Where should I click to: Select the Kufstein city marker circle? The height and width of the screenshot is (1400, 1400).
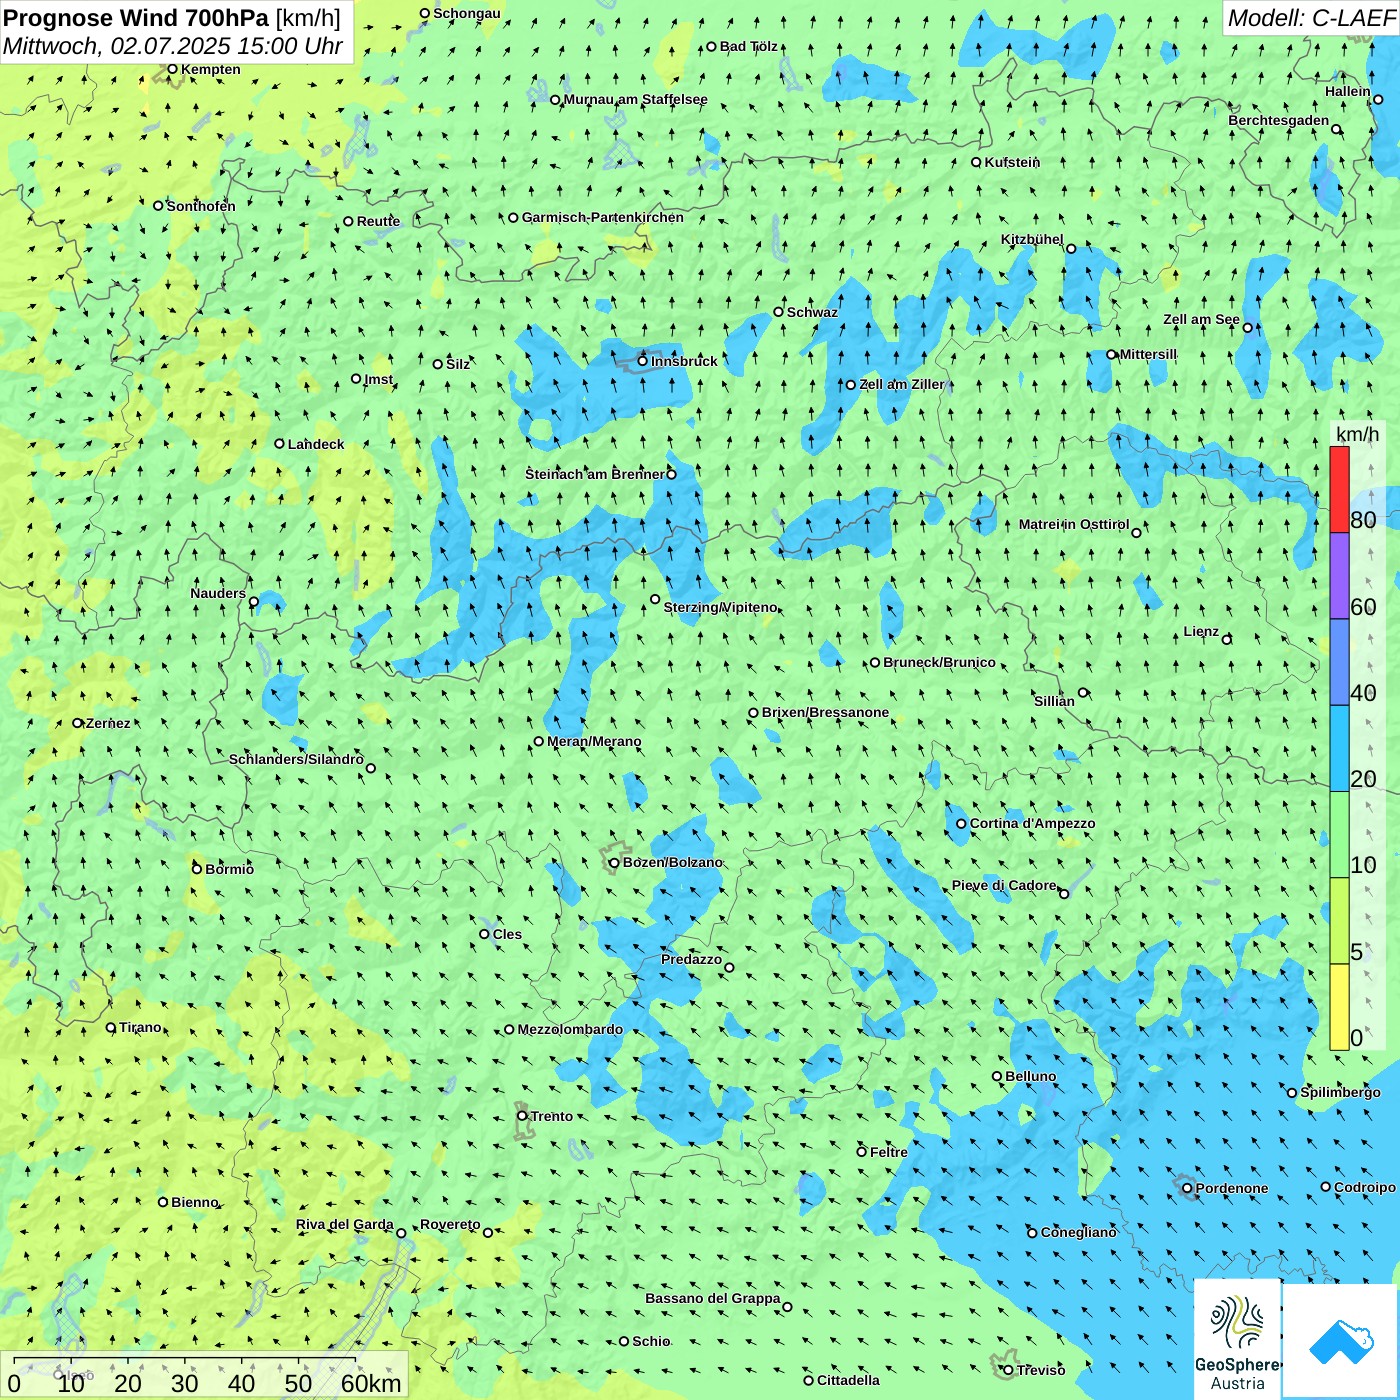(976, 162)
